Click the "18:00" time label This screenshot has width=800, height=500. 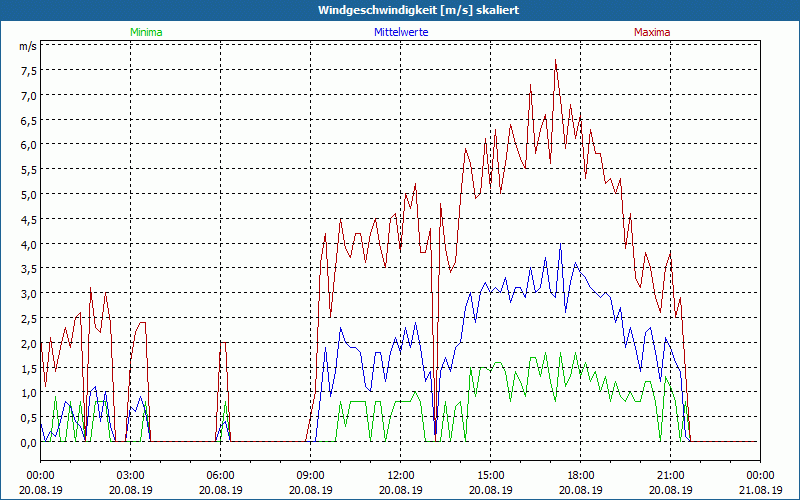pyautogui.click(x=581, y=476)
